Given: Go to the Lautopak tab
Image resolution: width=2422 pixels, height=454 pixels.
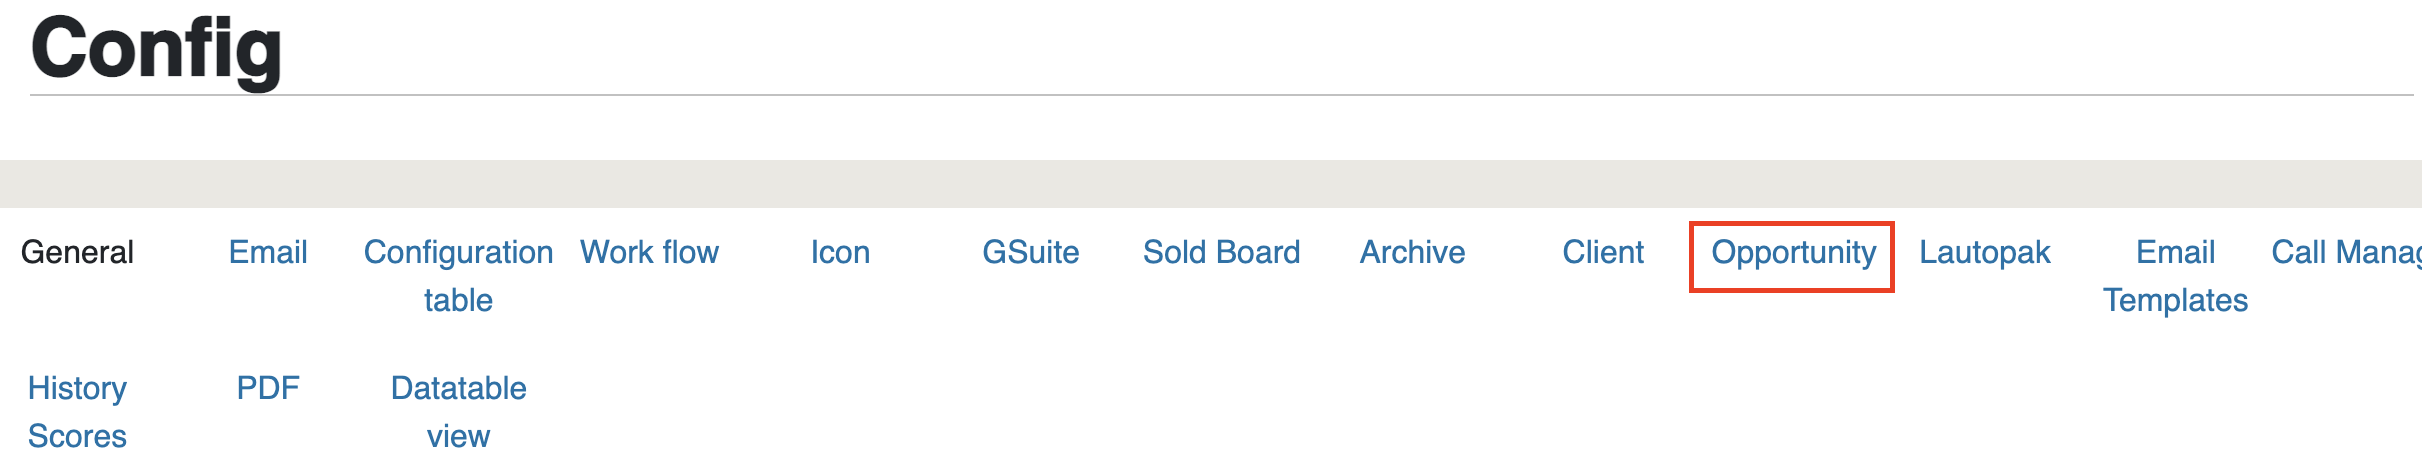Looking at the screenshot, I should coord(1985,252).
